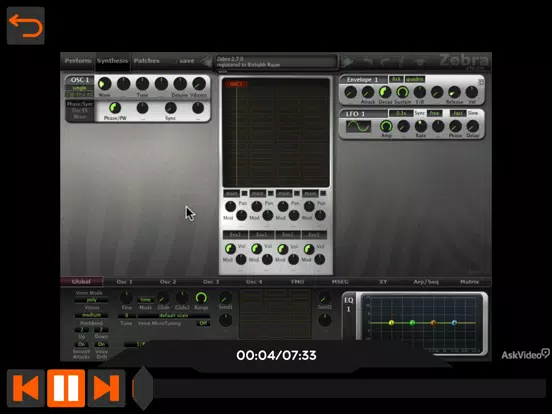Image resolution: width=552 pixels, height=414 pixels.
Task: Select the green EQ band node
Action: click(412, 322)
